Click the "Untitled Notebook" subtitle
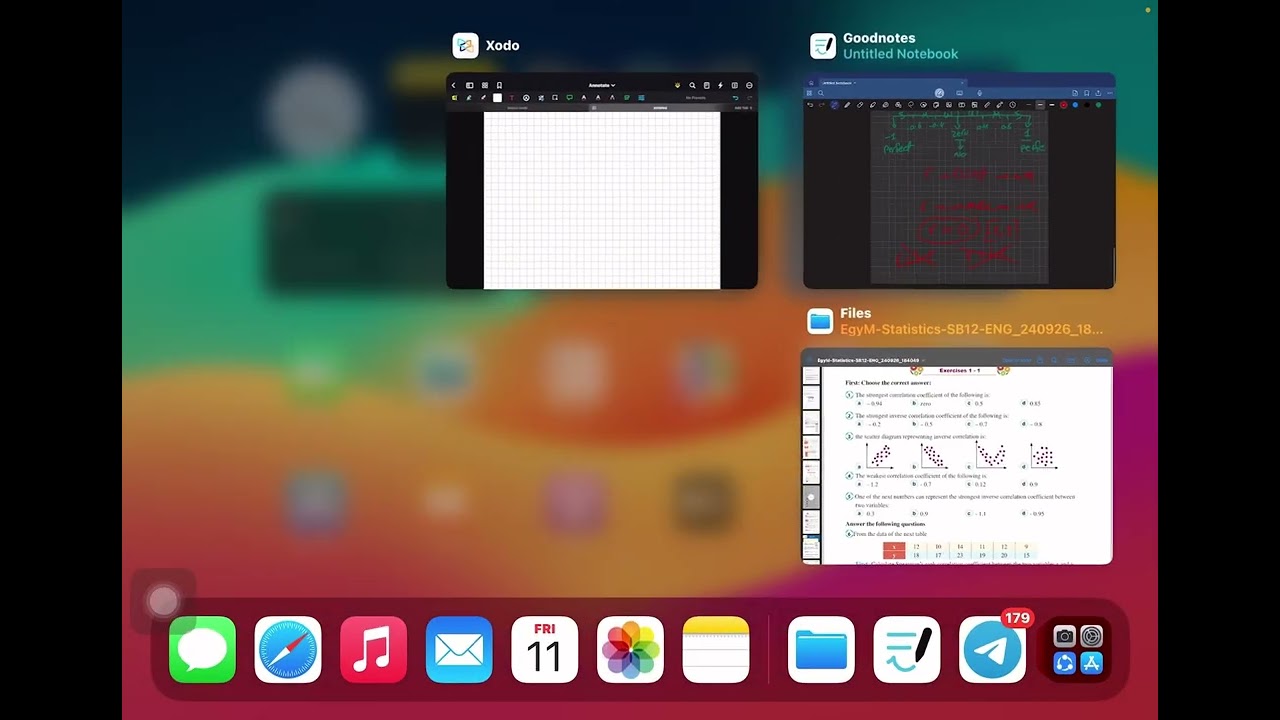 coord(900,54)
